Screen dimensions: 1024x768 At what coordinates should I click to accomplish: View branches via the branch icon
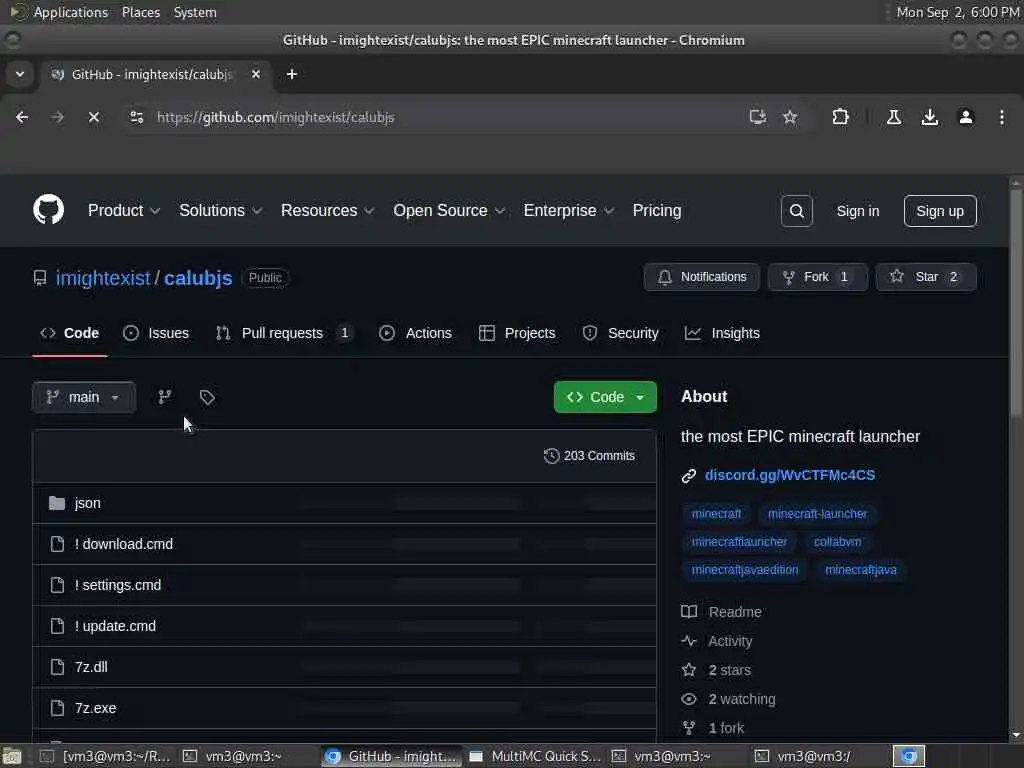(x=165, y=397)
